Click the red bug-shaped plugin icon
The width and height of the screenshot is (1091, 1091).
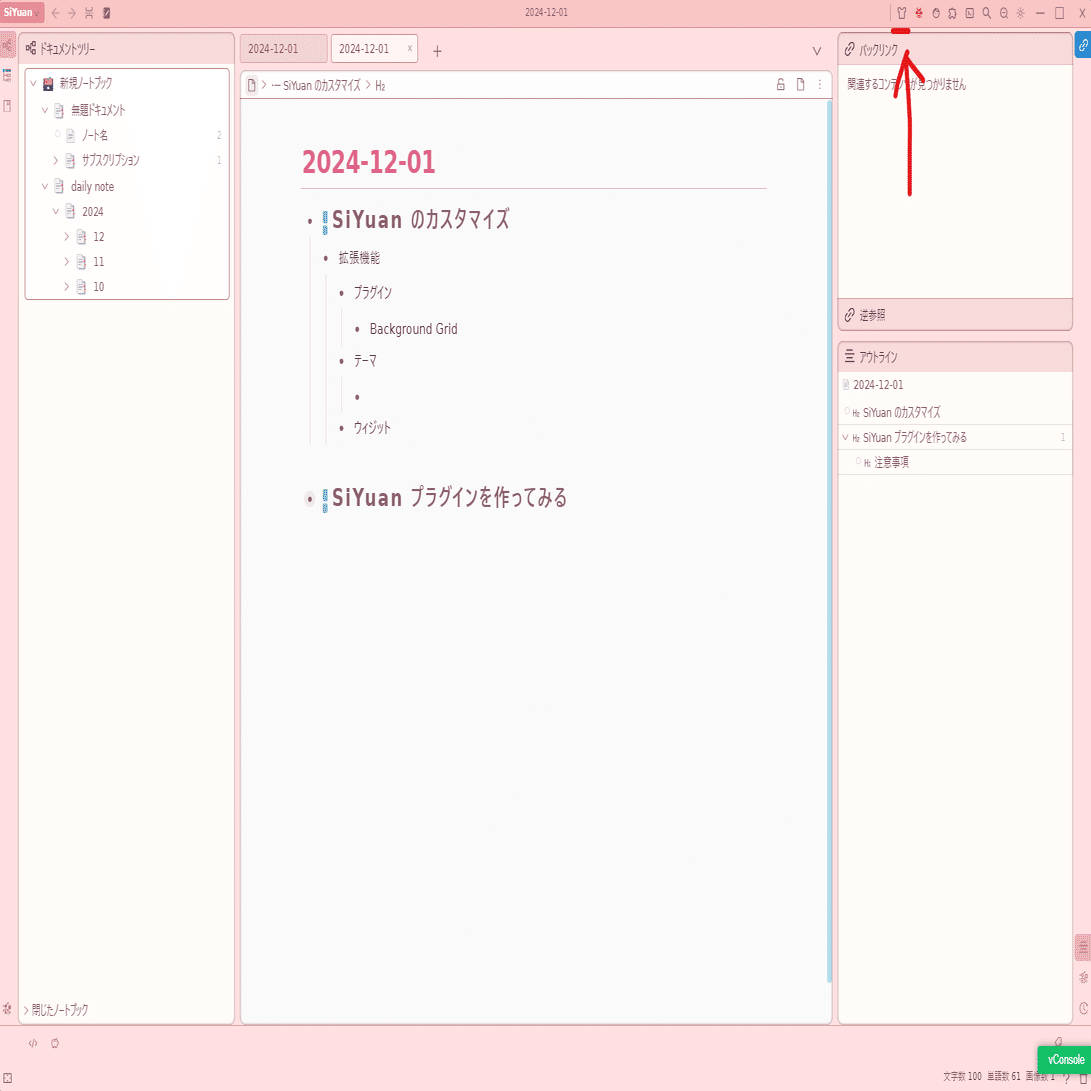click(x=918, y=13)
